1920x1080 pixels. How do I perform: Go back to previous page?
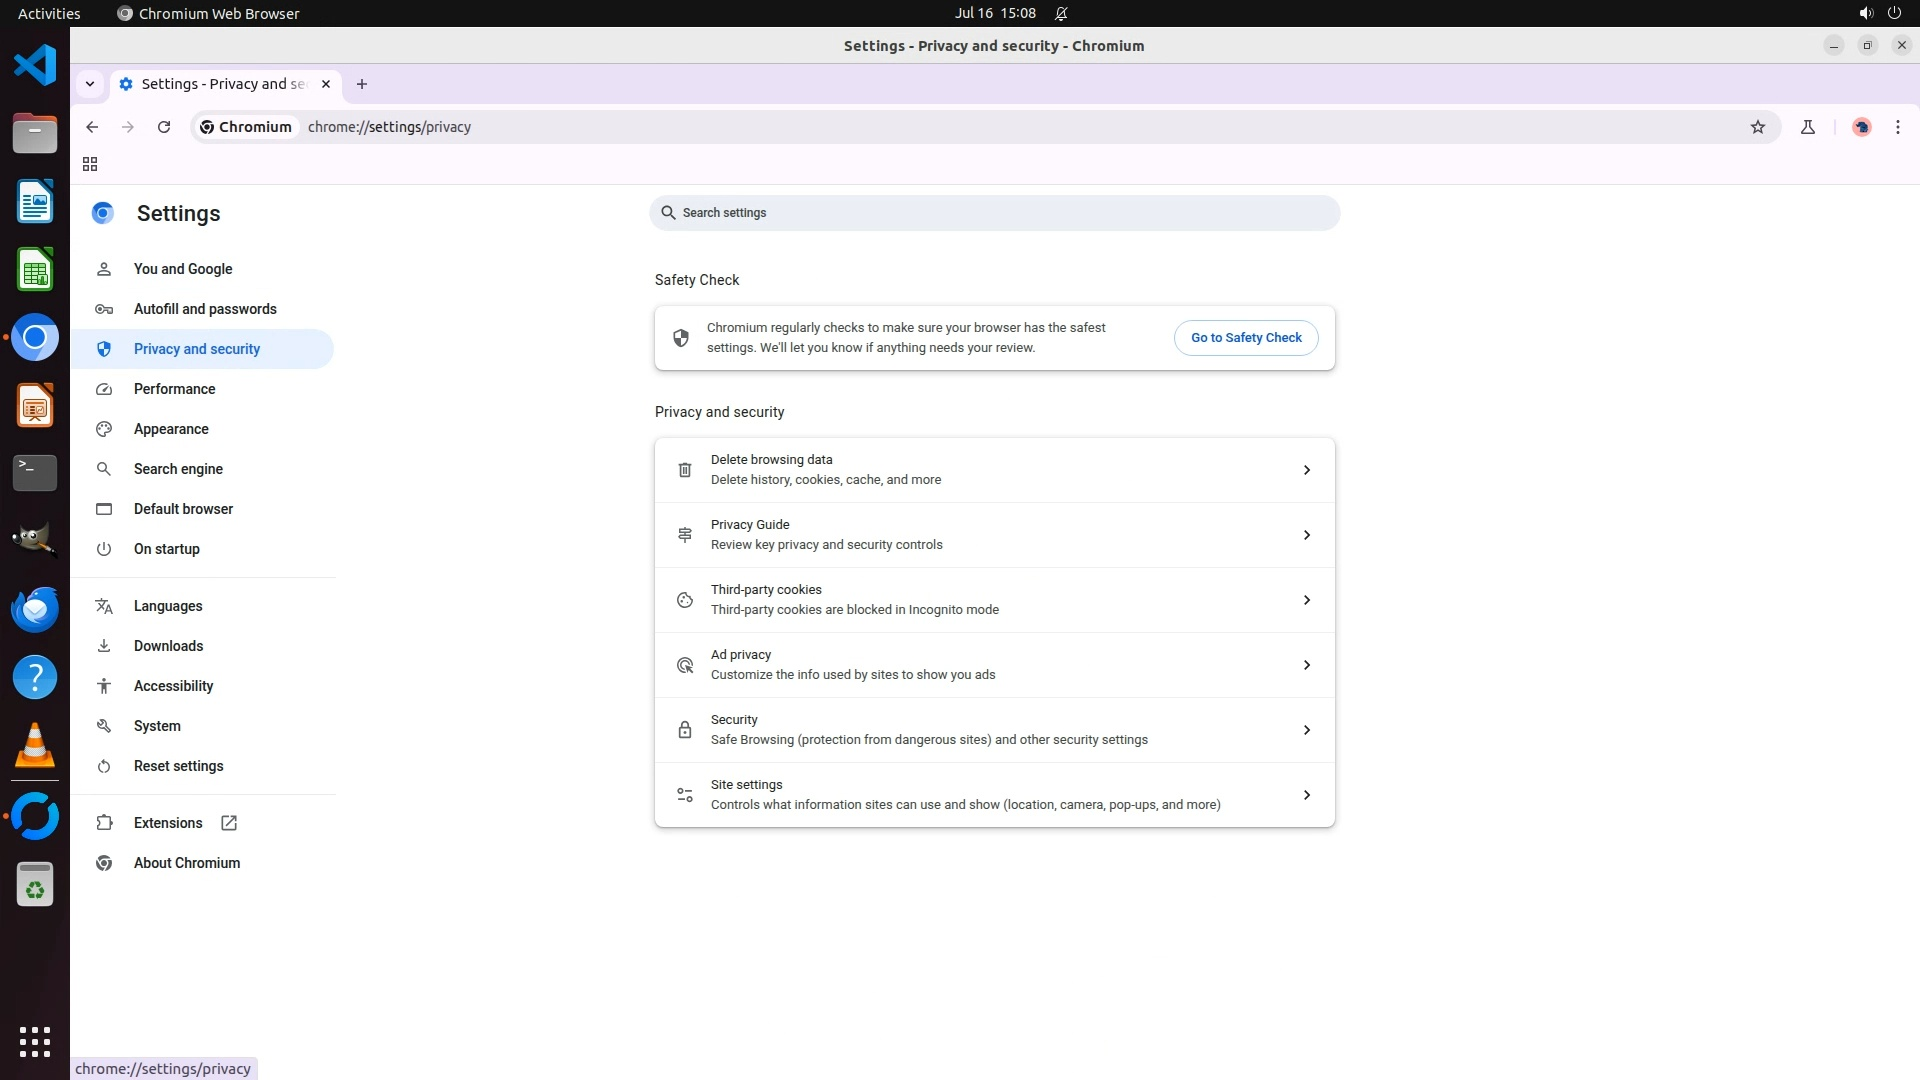pyautogui.click(x=92, y=127)
